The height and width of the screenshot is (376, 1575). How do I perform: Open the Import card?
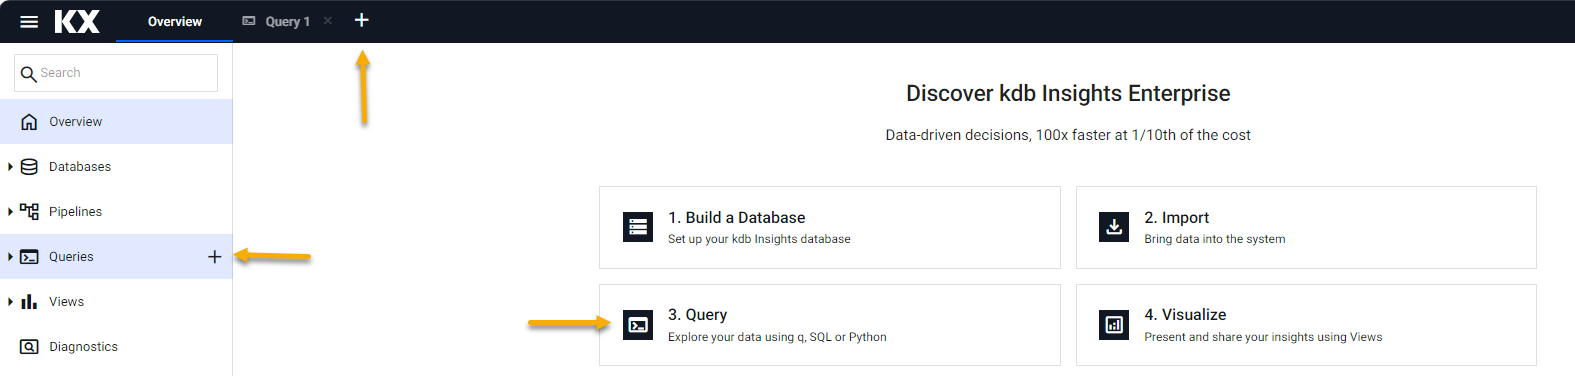point(1306,227)
